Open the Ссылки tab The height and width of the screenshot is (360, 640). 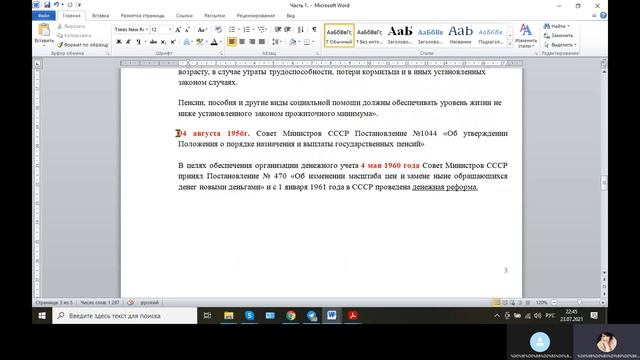coord(184,16)
